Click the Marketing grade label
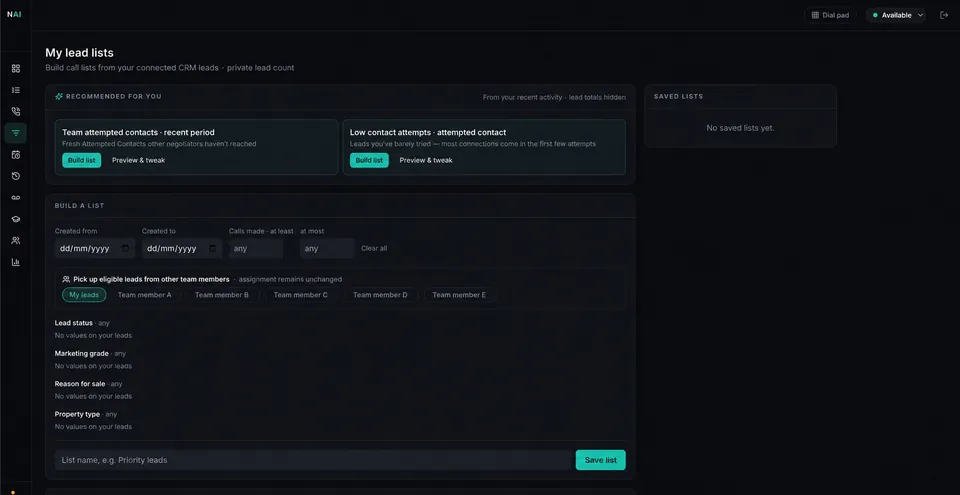The width and height of the screenshot is (960, 495). [x=81, y=353]
